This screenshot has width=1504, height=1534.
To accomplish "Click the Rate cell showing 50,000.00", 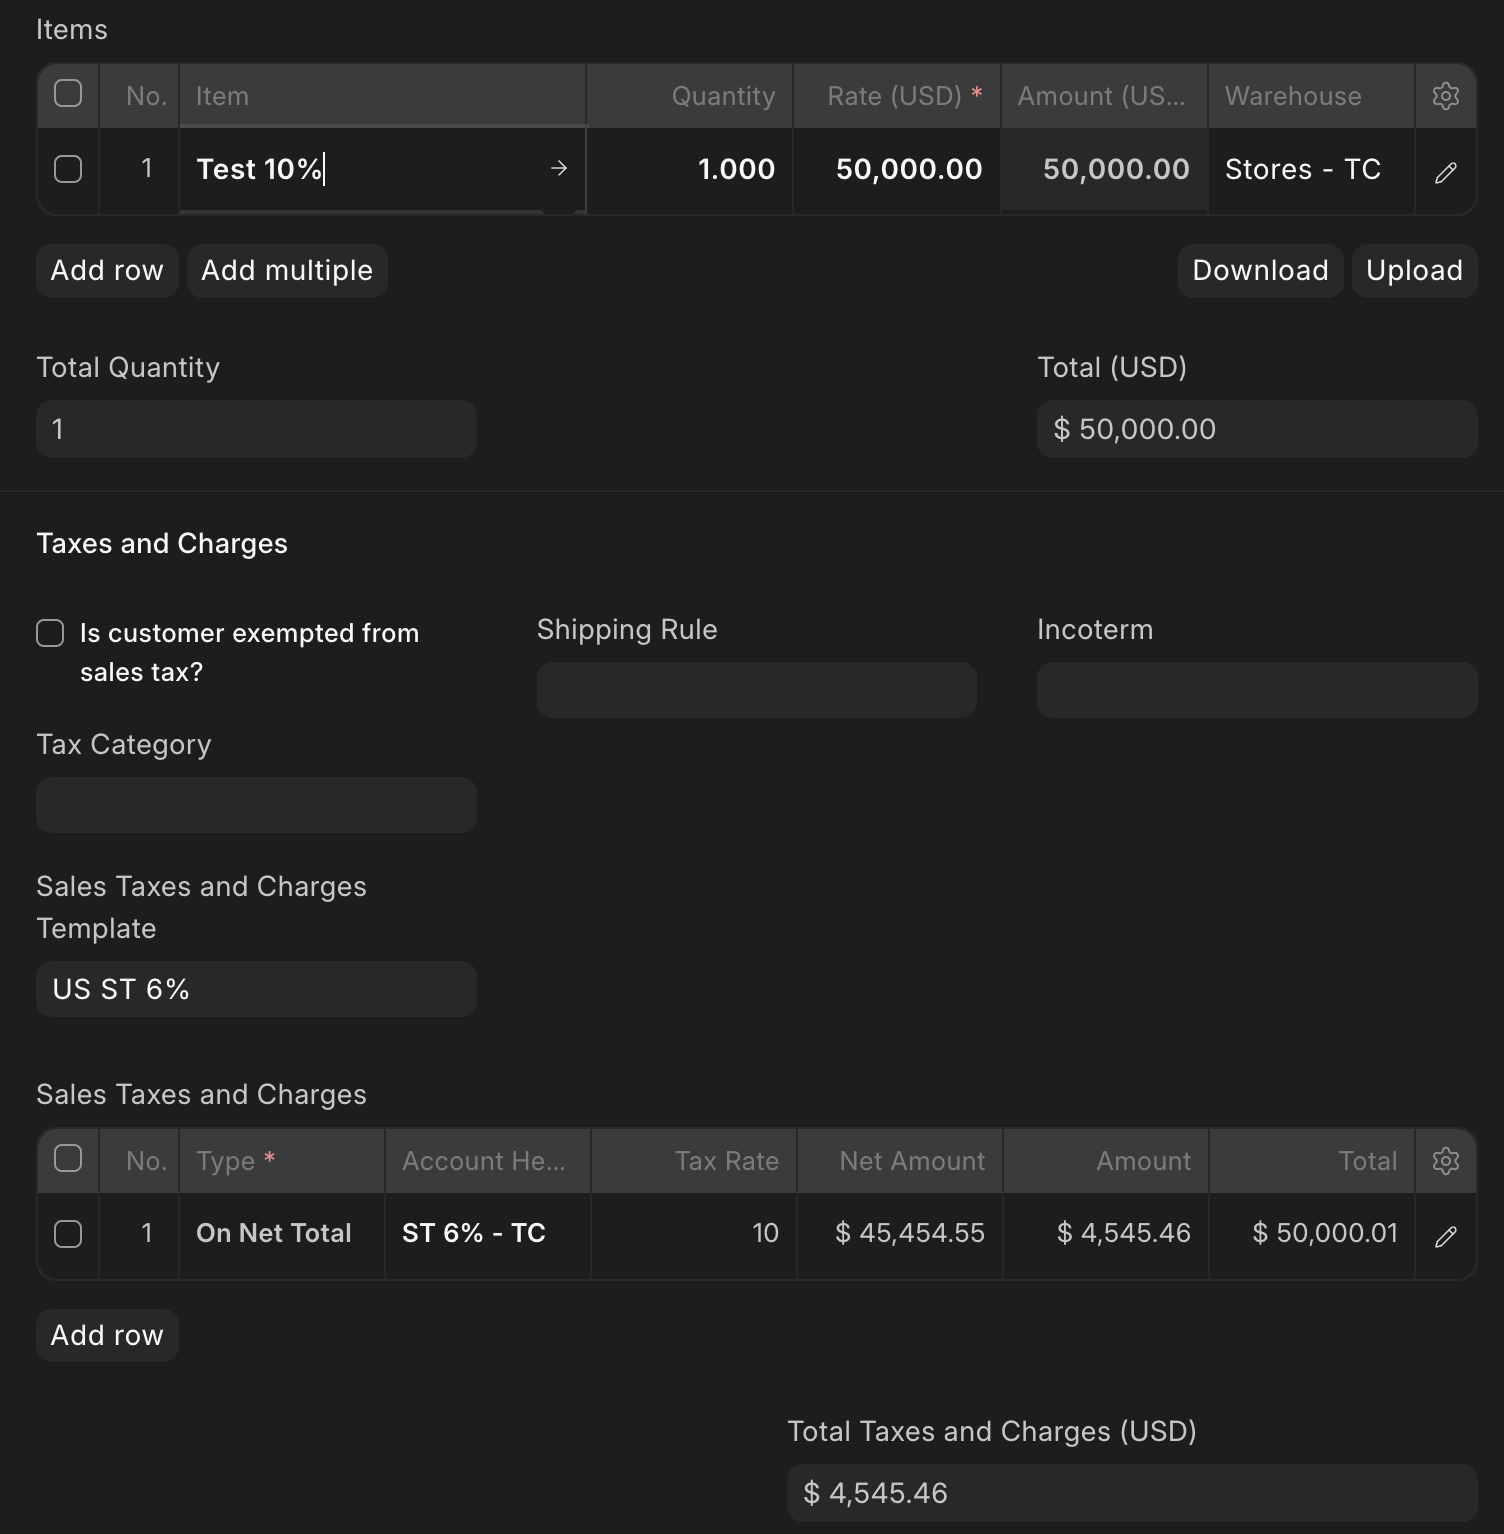I will click(897, 170).
